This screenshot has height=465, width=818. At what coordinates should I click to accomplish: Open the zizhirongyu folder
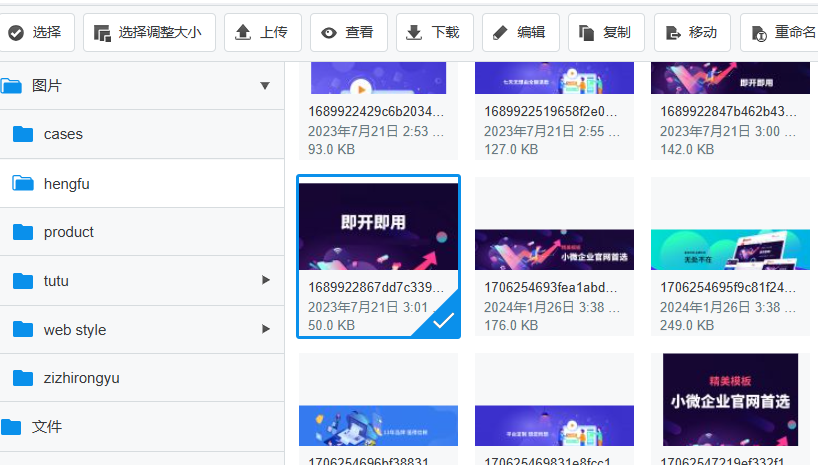[x=81, y=378]
